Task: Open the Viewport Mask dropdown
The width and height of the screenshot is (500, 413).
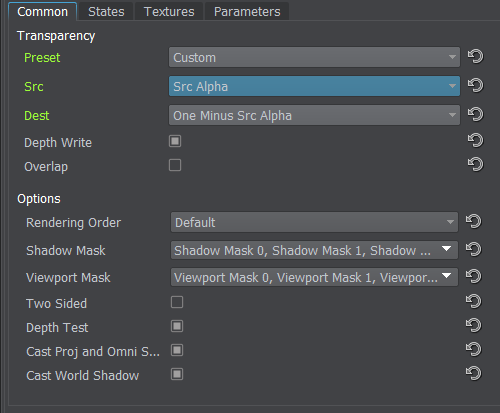Action: (x=314, y=277)
